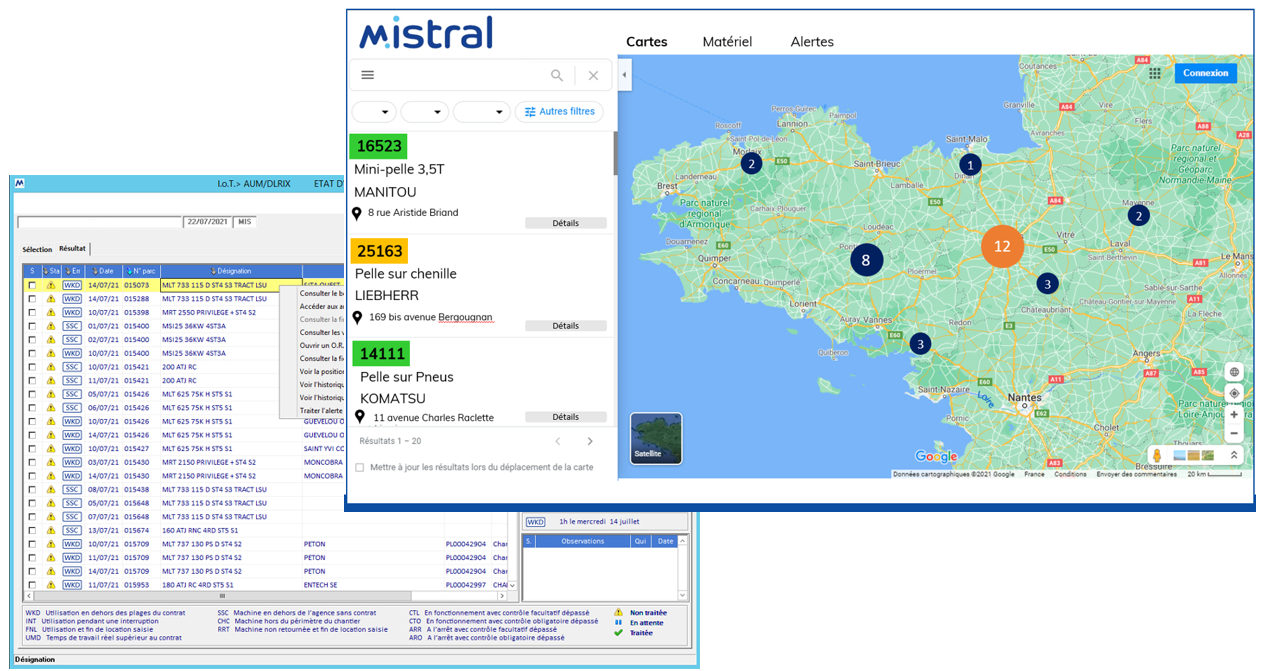
Task: Switch to the Matériel tab
Action: [x=727, y=42]
